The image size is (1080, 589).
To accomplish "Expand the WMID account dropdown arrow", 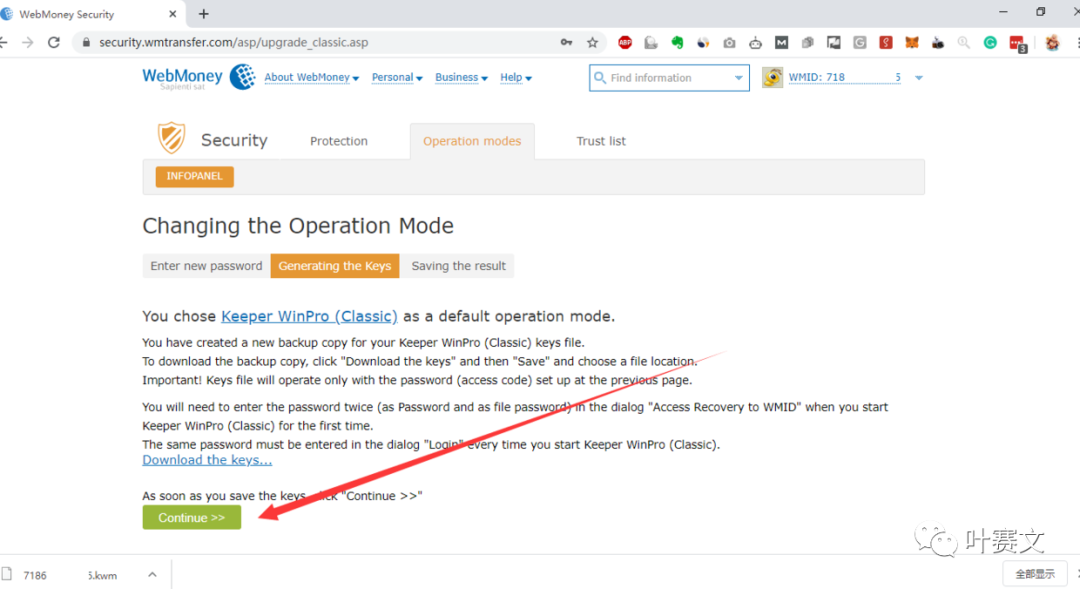I will pos(919,78).
